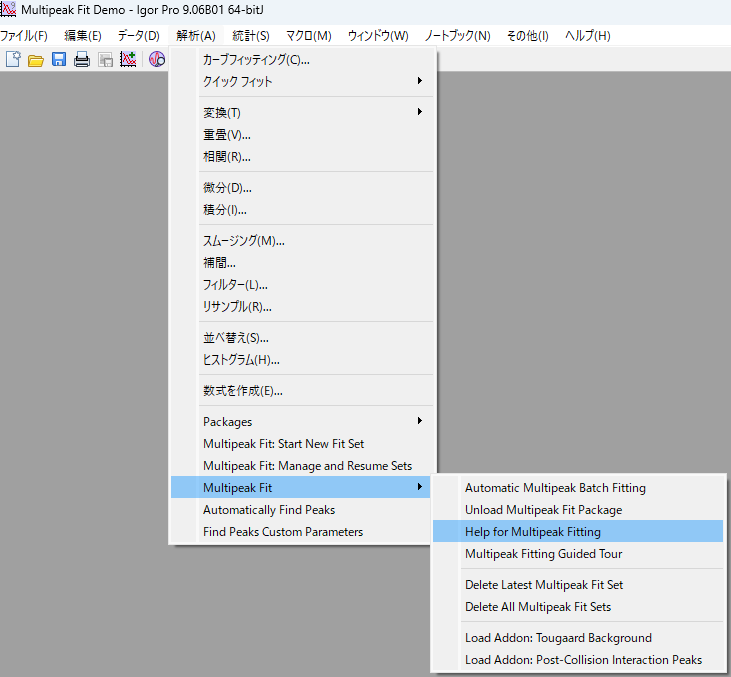731x677 pixels.
Task: Select 微分(D)... menu entry
Action: point(302,187)
